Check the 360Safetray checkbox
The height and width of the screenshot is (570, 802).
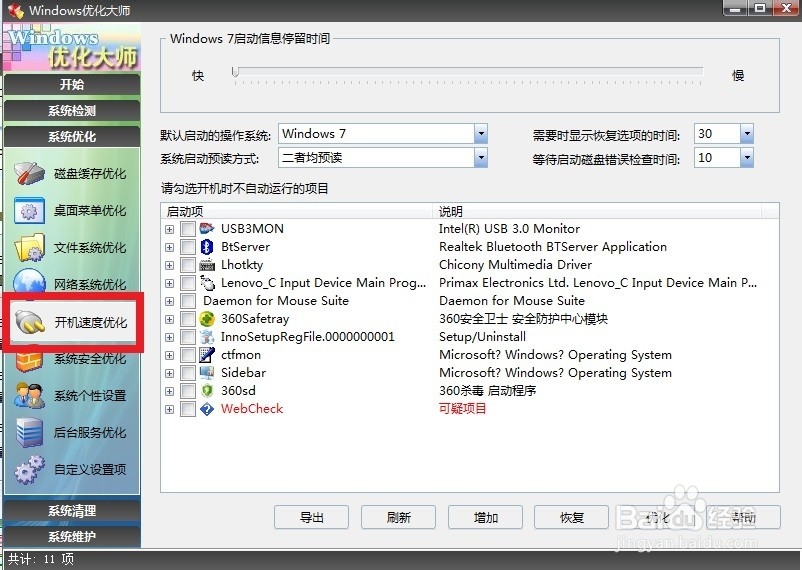coord(188,319)
